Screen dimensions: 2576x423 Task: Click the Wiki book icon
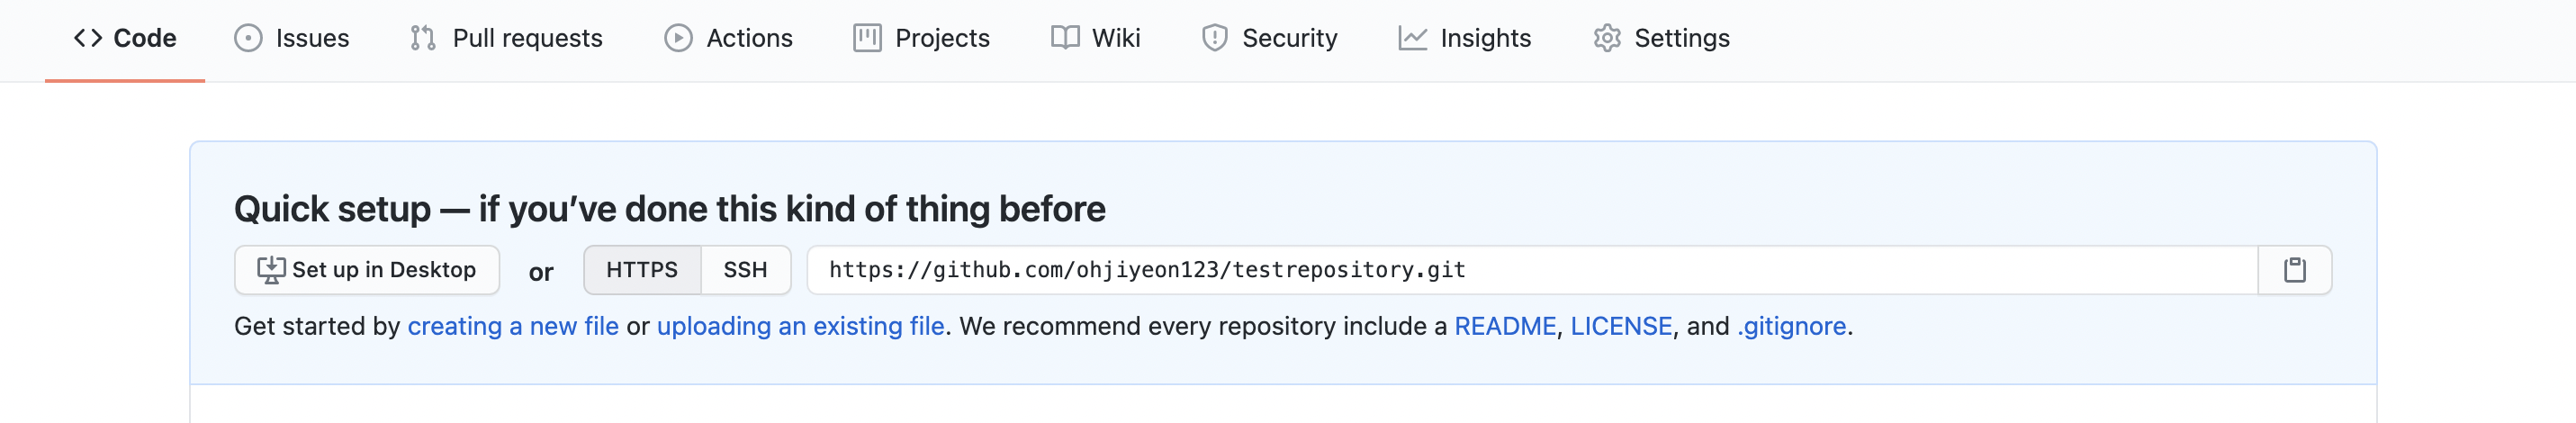coord(1065,38)
